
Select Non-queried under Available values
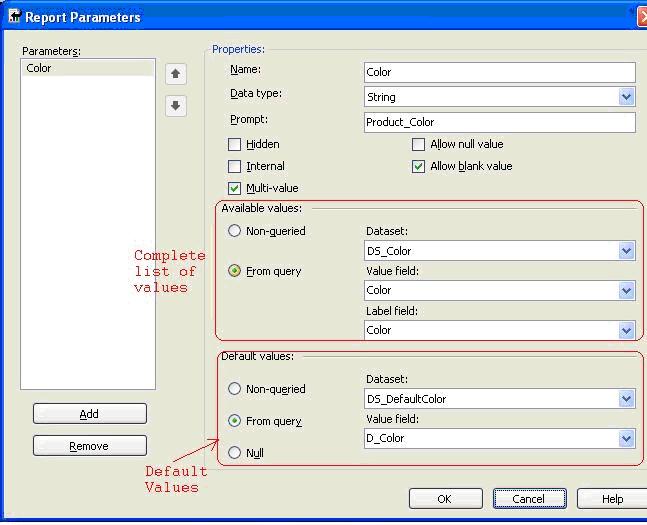point(234,231)
